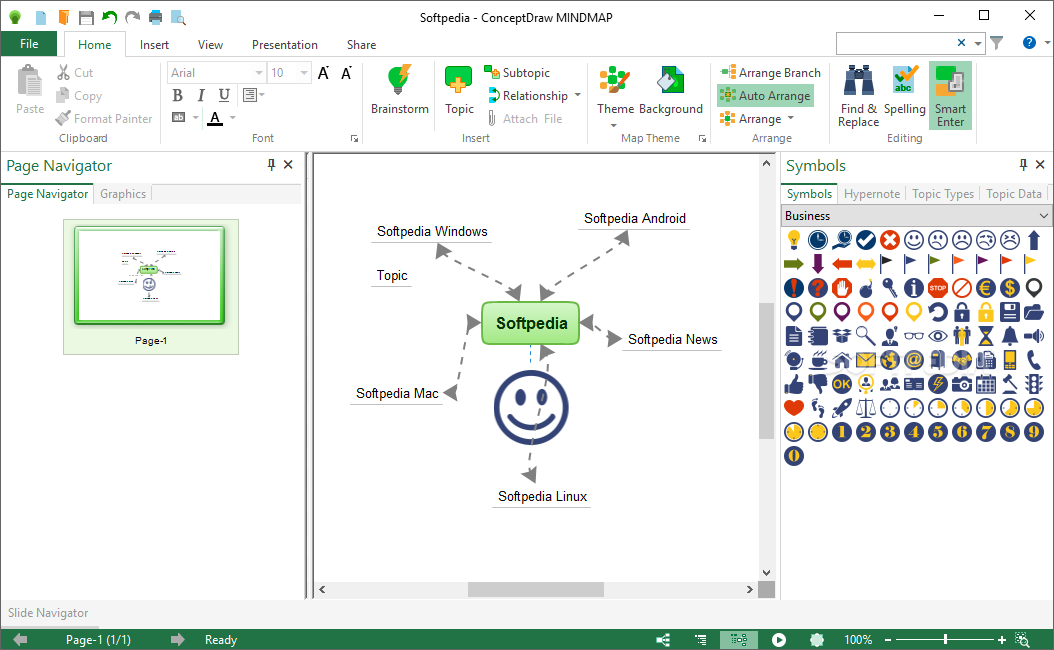Toggle Underline formatting
The width and height of the screenshot is (1054, 650).
tap(224, 95)
